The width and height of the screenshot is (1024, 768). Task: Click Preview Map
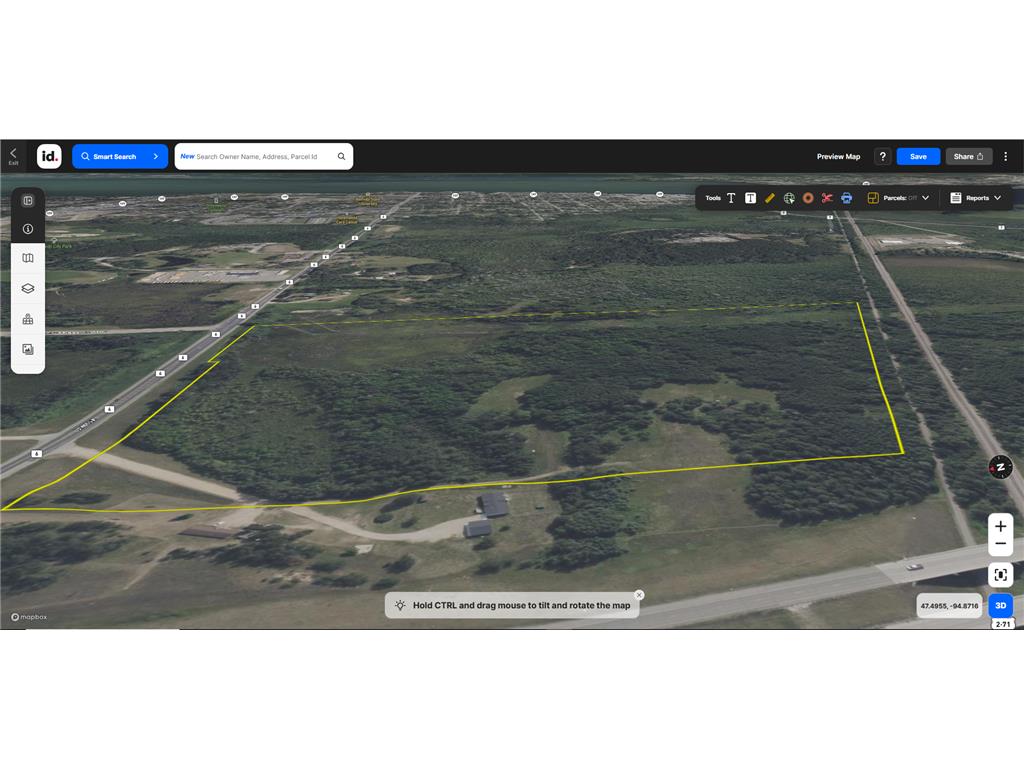[838, 157]
